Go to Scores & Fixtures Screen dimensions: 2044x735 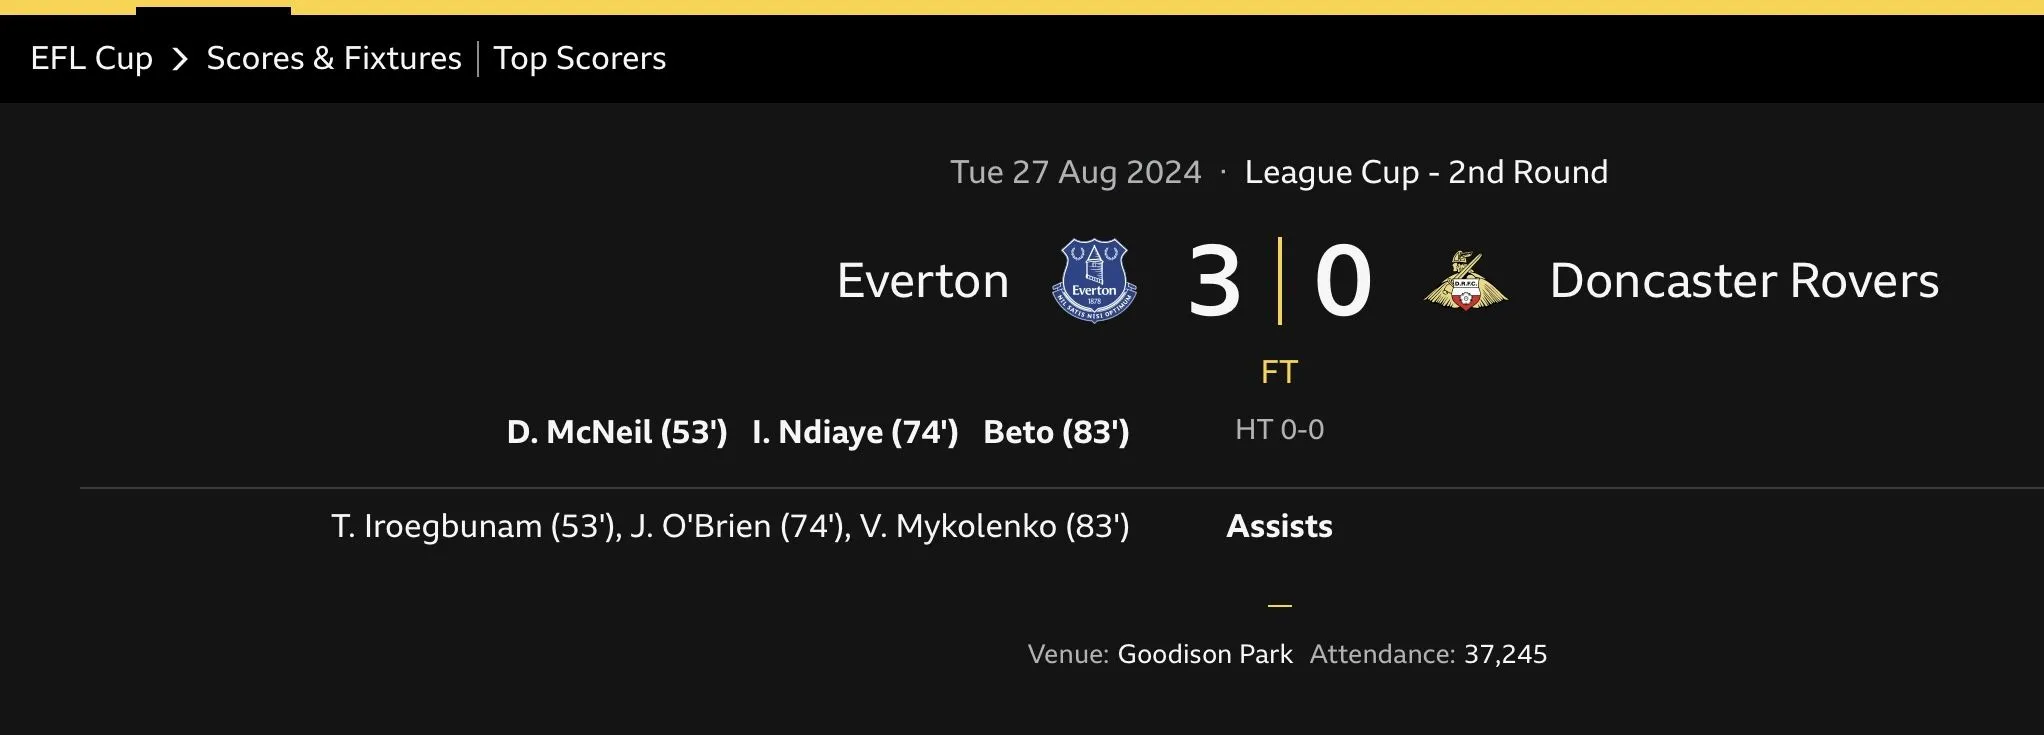[334, 58]
